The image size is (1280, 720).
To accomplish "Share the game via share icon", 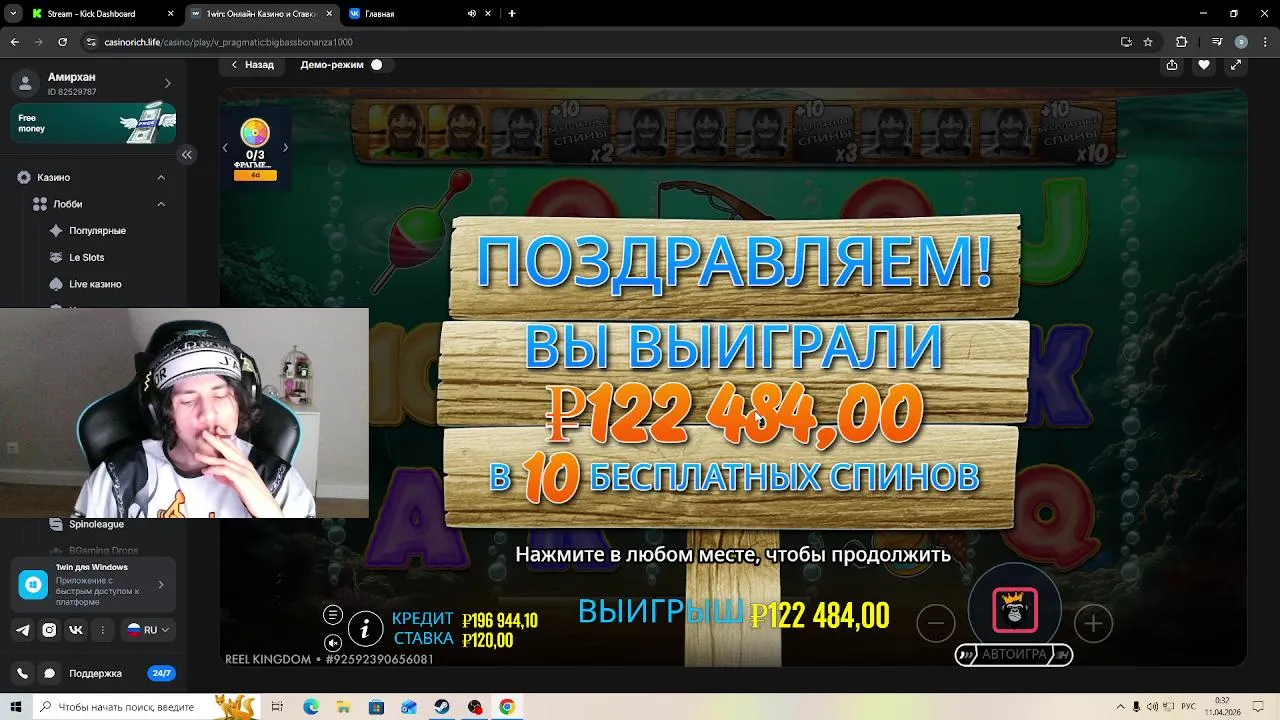I will coord(1172,65).
